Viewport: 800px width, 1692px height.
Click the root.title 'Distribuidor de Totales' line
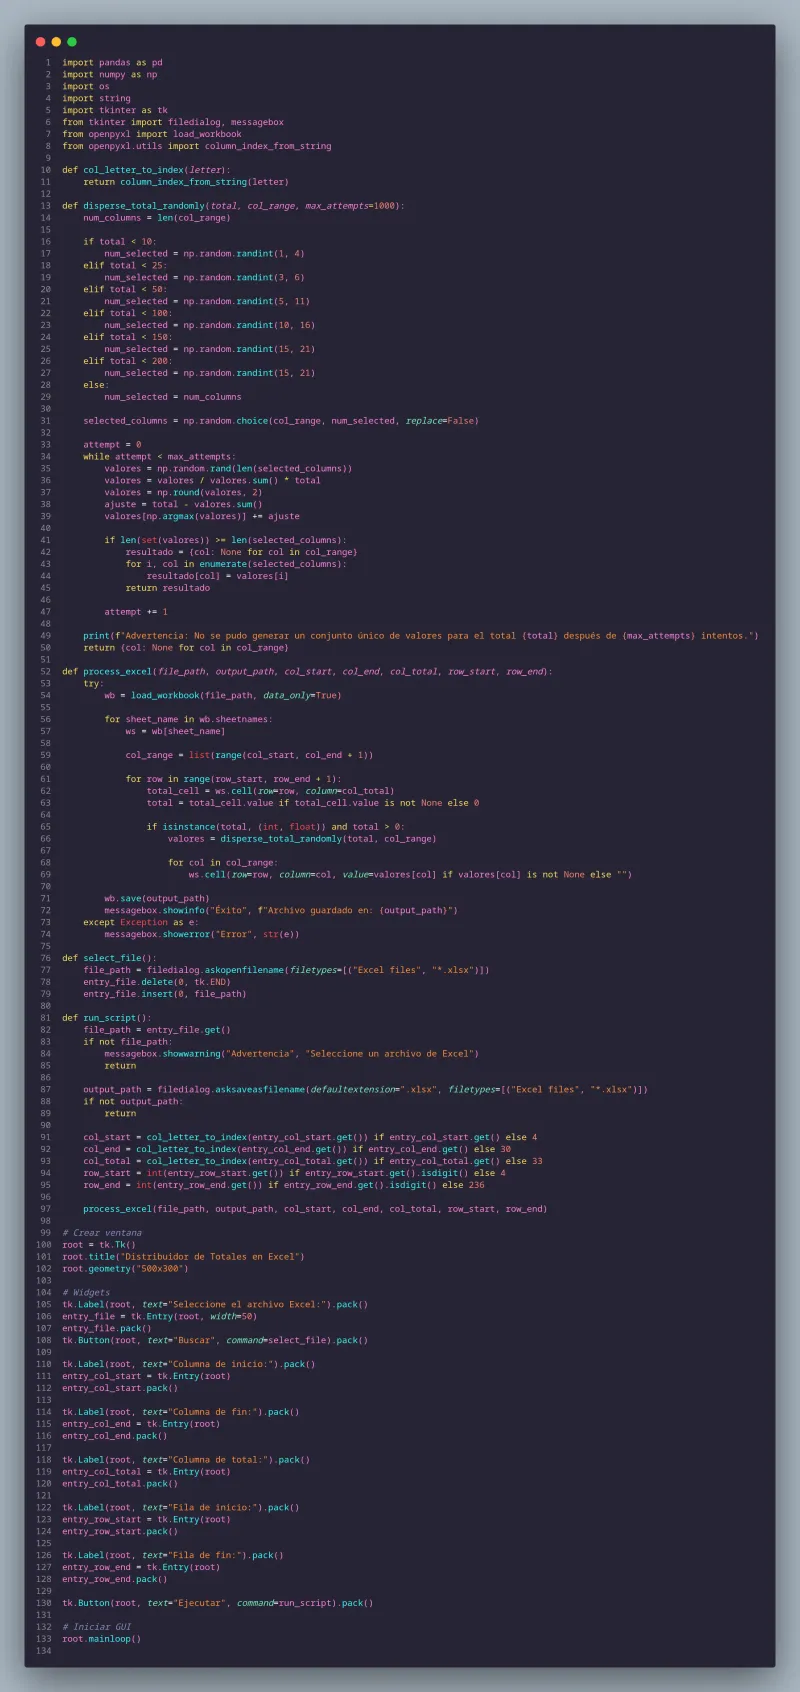pyautogui.click(x=183, y=1257)
